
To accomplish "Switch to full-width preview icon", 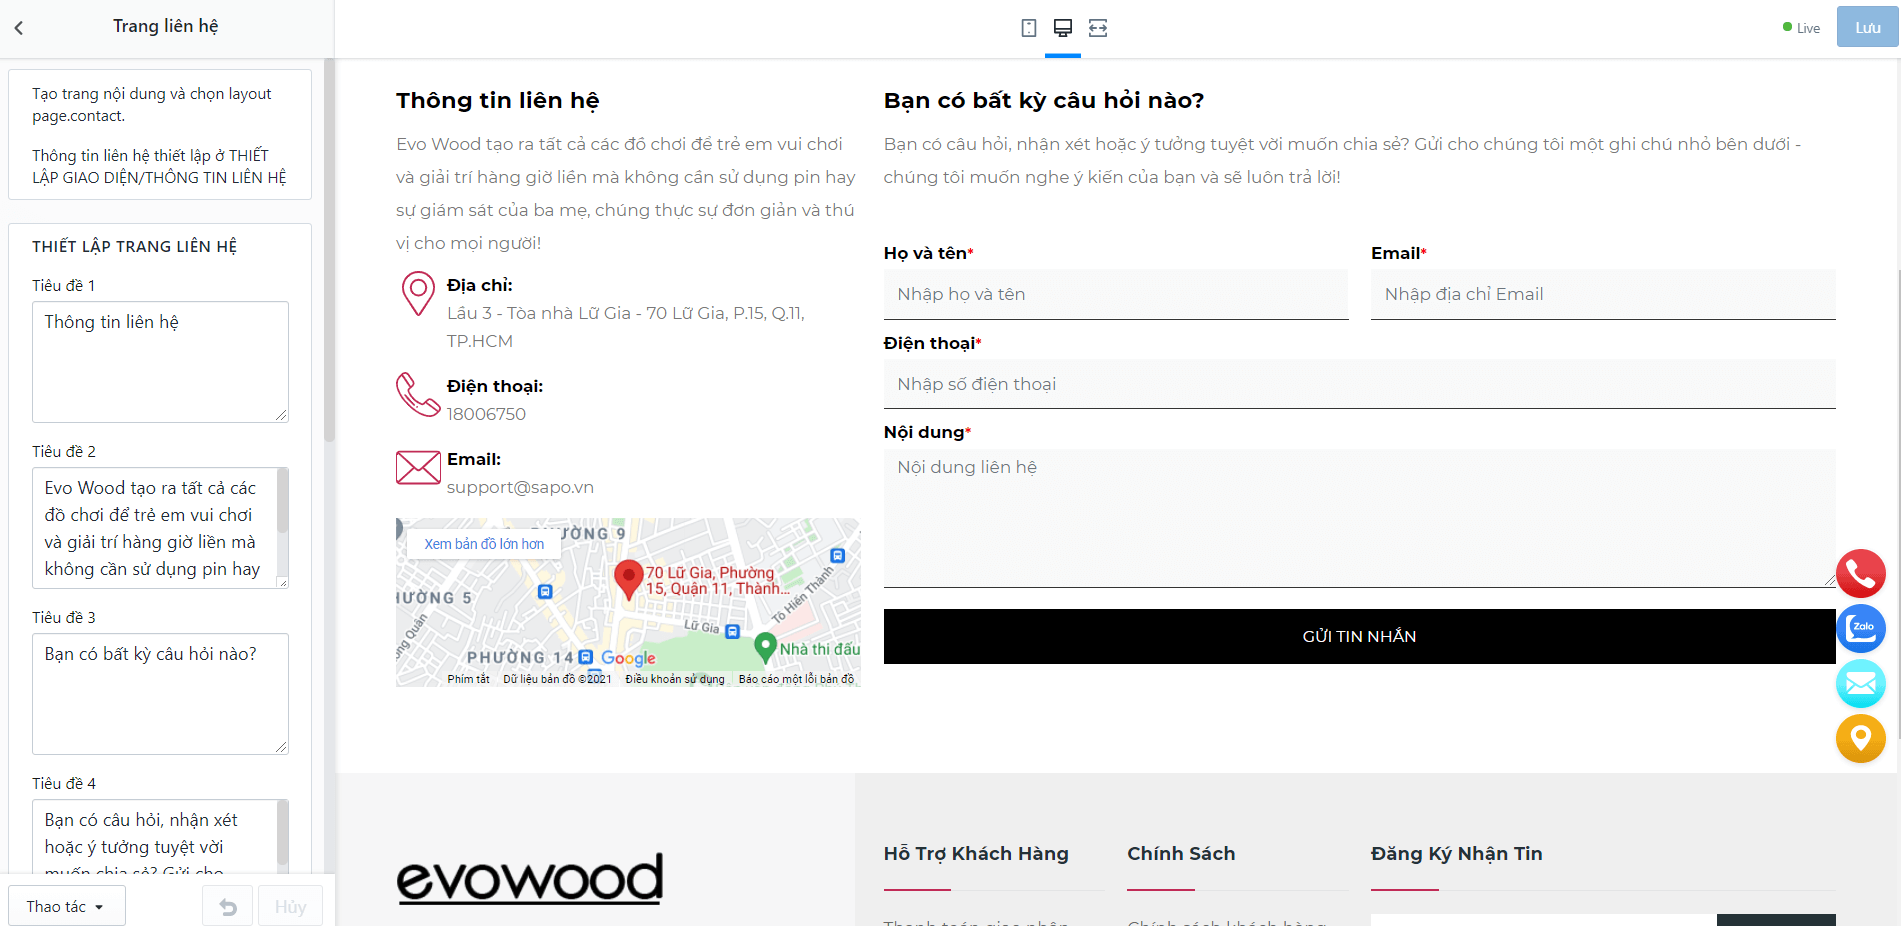I will pos(1098,28).
